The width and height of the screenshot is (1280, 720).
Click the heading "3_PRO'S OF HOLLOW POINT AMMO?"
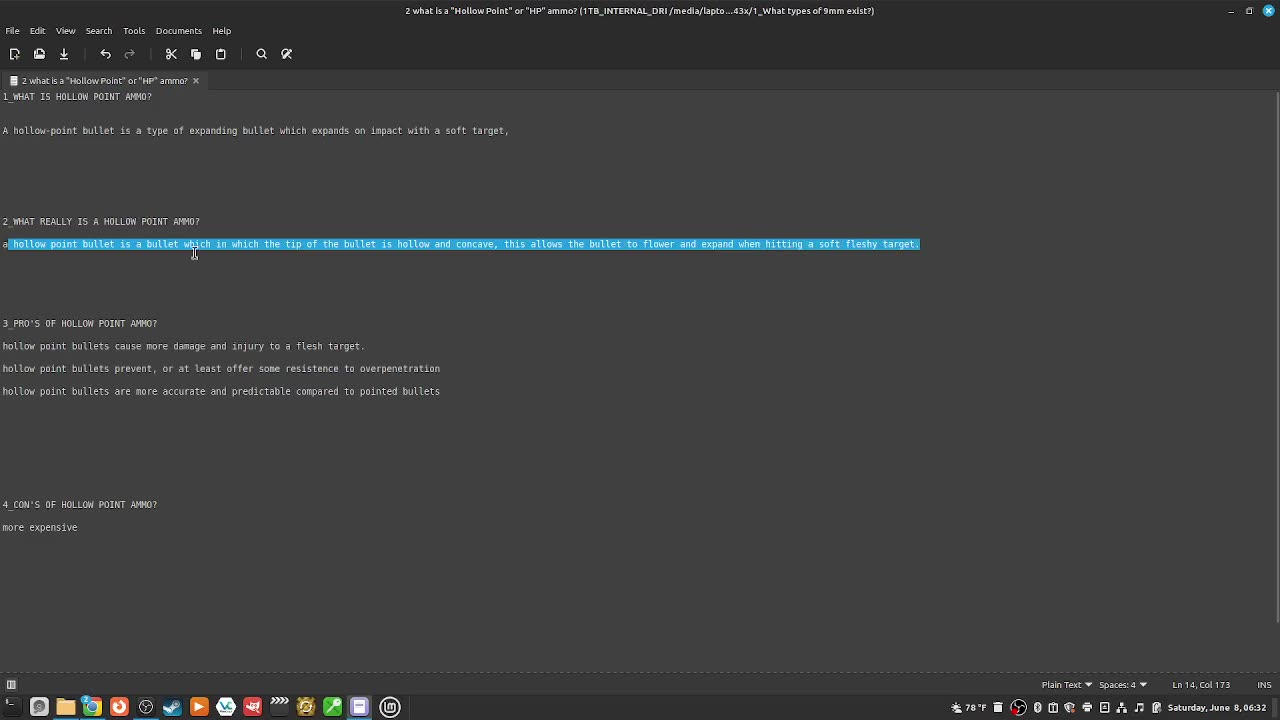point(80,324)
